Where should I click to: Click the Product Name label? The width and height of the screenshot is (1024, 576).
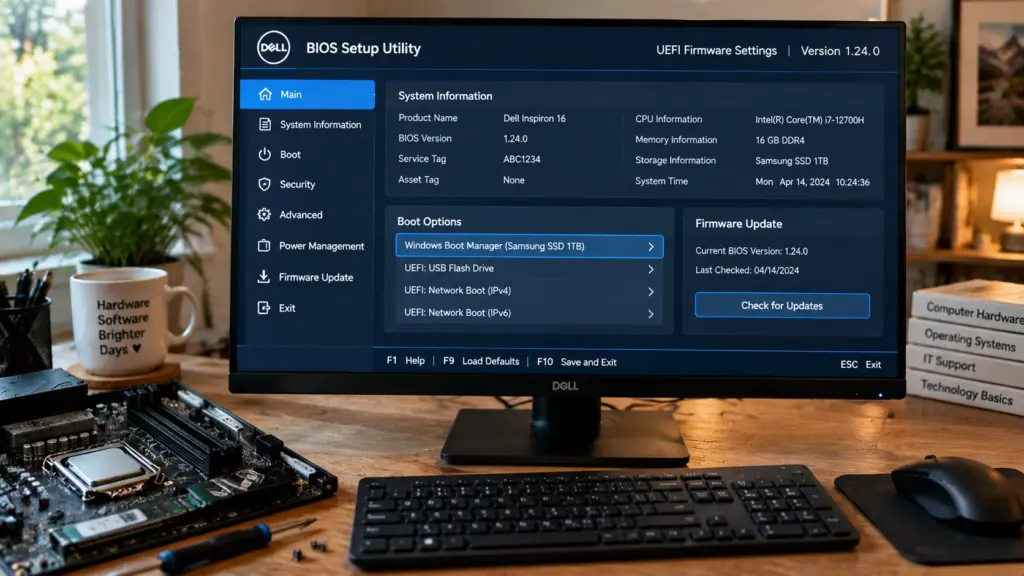428,118
